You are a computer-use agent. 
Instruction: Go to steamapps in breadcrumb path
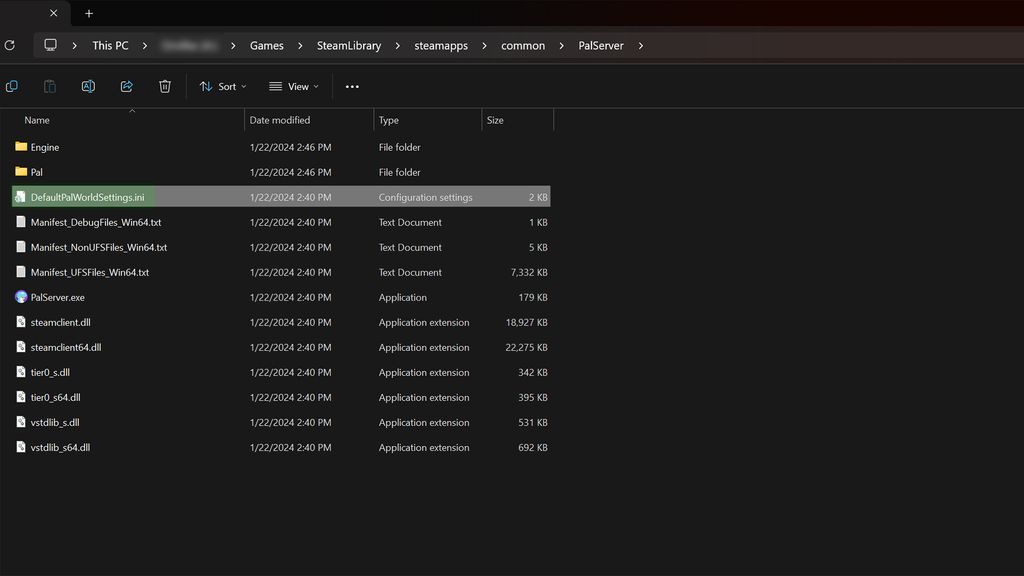(440, 45)
